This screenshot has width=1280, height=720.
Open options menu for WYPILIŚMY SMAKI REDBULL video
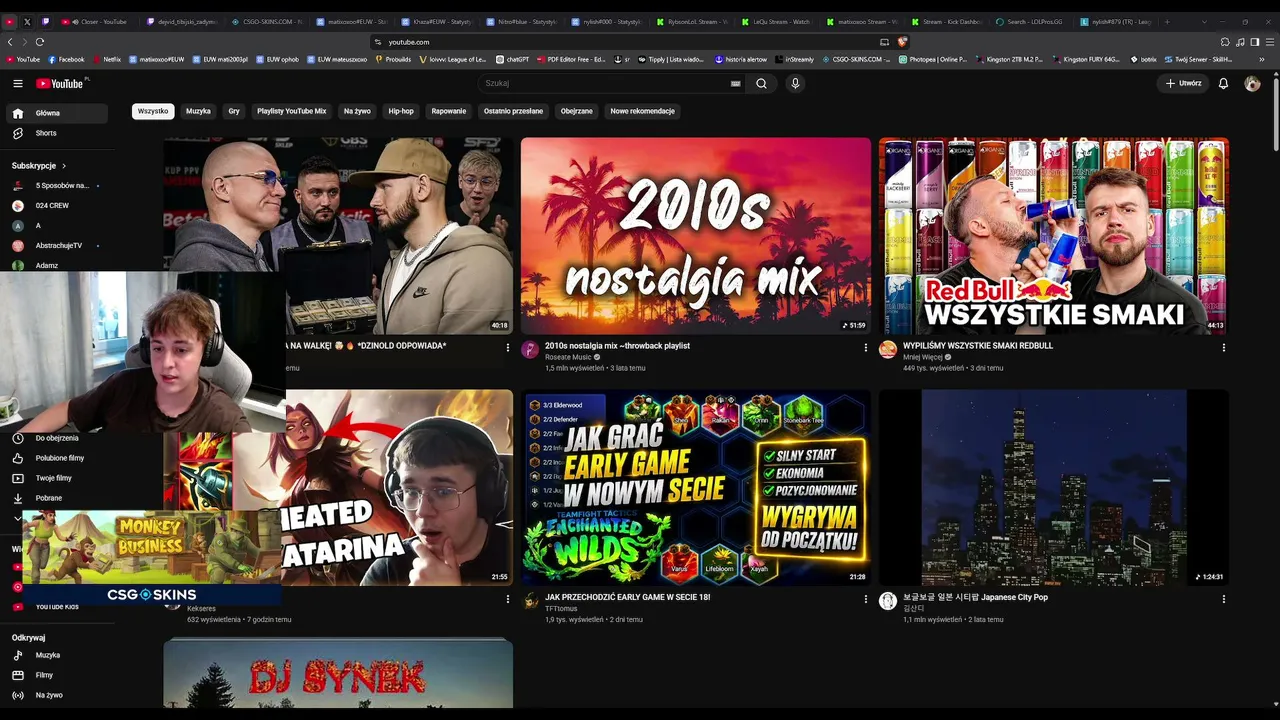point(1224,348)
